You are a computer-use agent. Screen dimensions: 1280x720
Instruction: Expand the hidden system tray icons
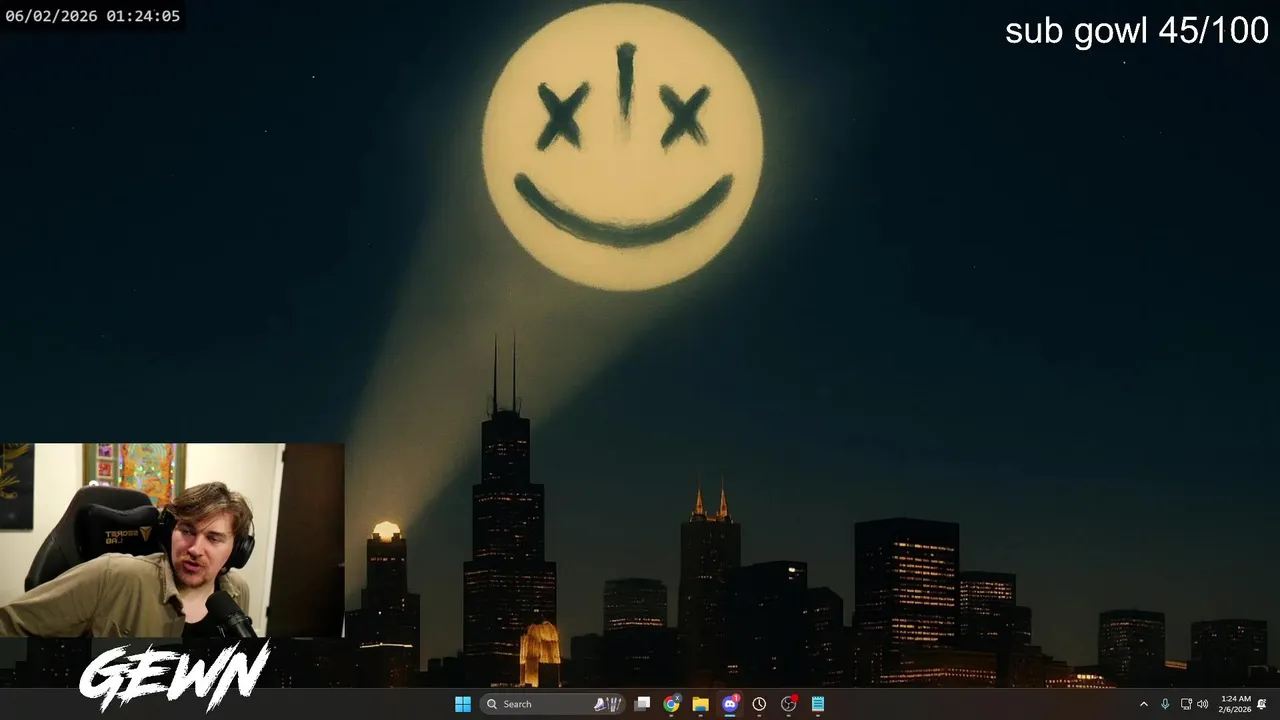click(1144, 704)
